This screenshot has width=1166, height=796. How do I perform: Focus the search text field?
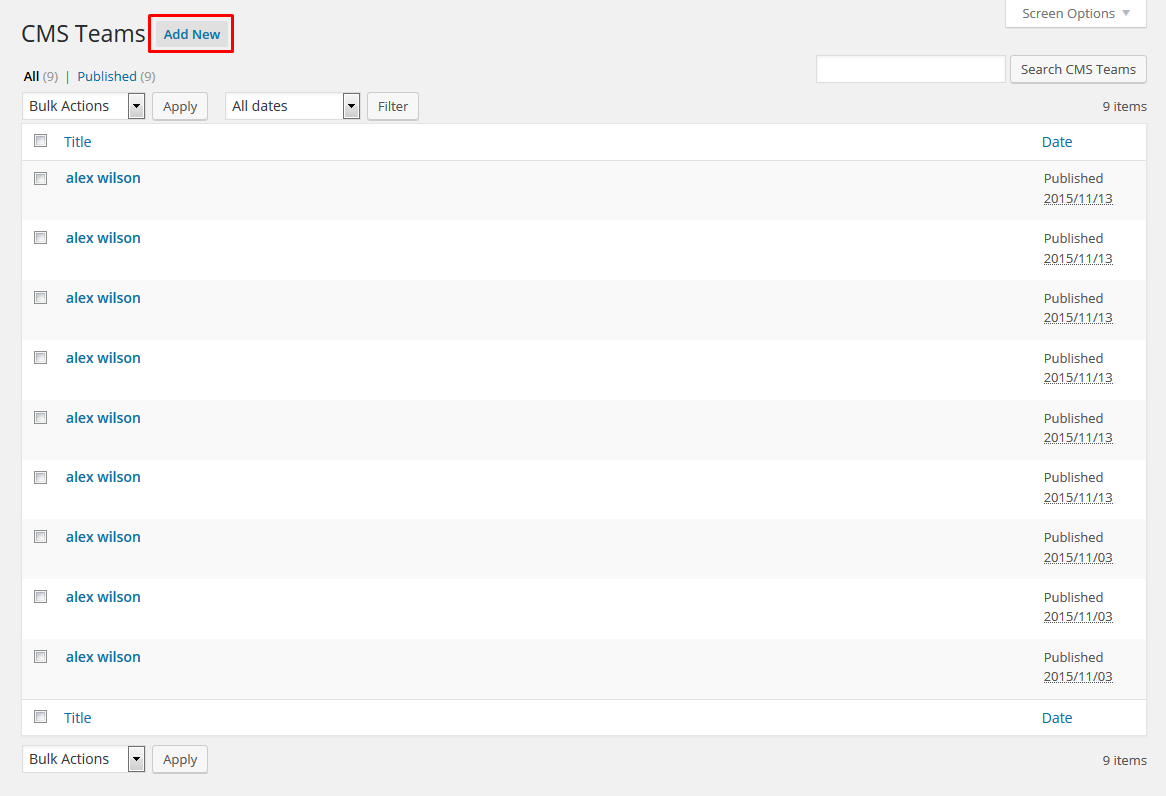[910, 69]
